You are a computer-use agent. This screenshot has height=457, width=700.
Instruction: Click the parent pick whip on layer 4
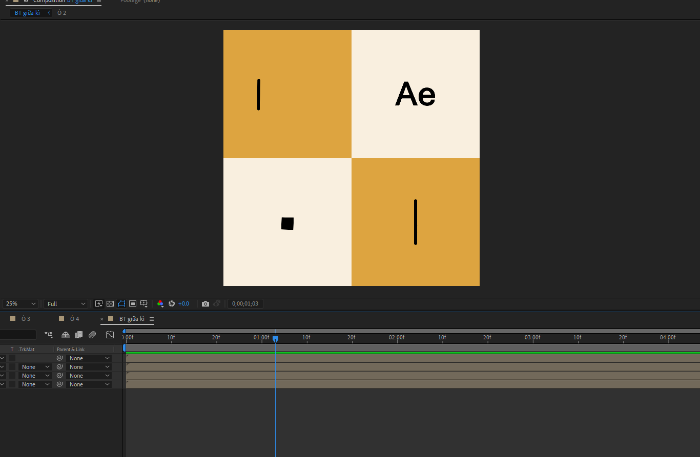pos(60,384)
